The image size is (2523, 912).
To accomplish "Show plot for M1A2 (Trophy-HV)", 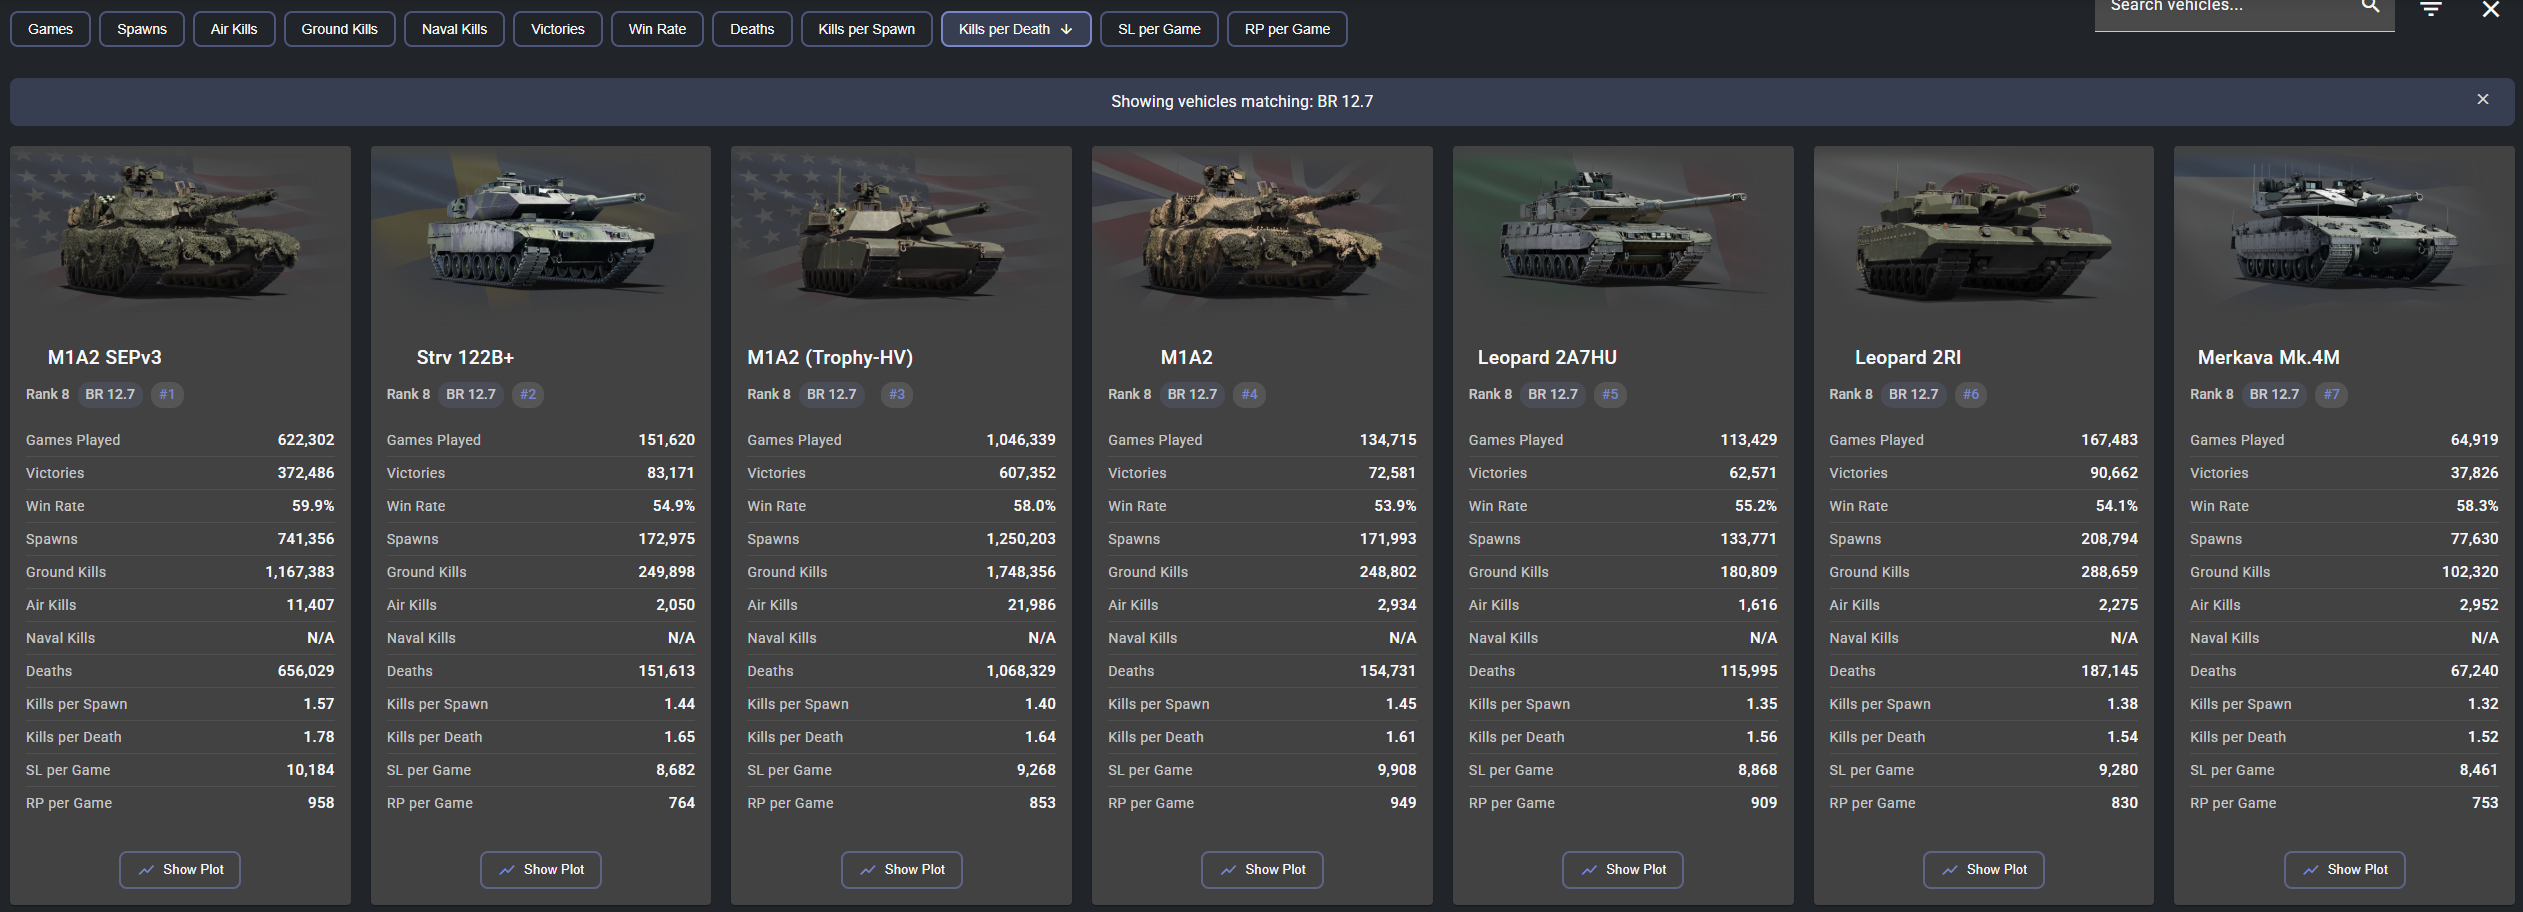I will coord(902,870).
